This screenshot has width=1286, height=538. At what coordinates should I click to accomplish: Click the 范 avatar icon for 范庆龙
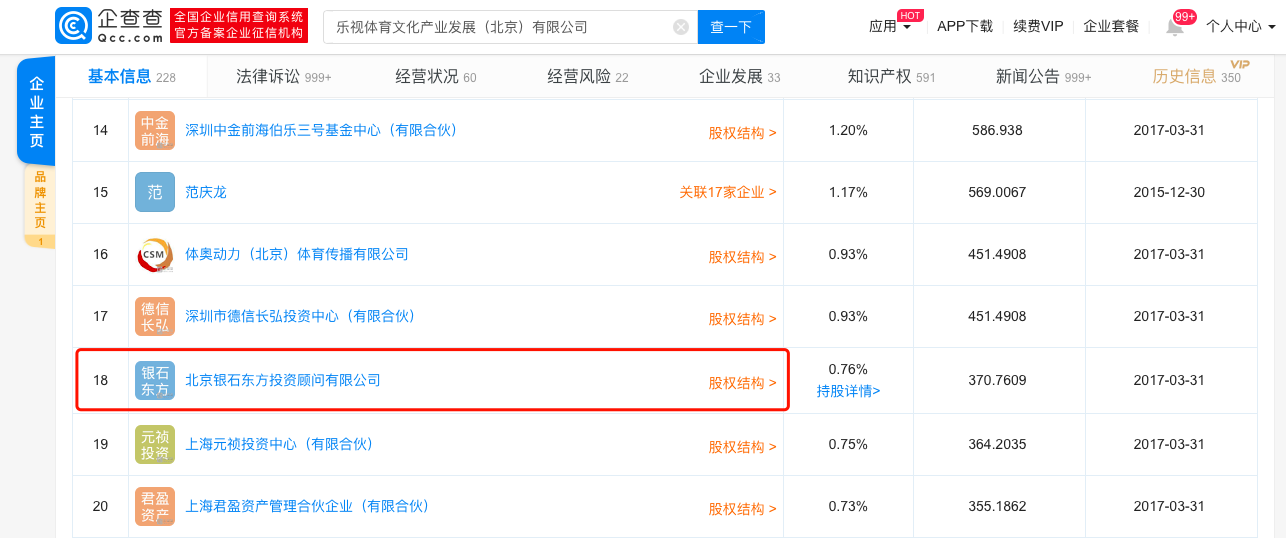tap(155, 192)
